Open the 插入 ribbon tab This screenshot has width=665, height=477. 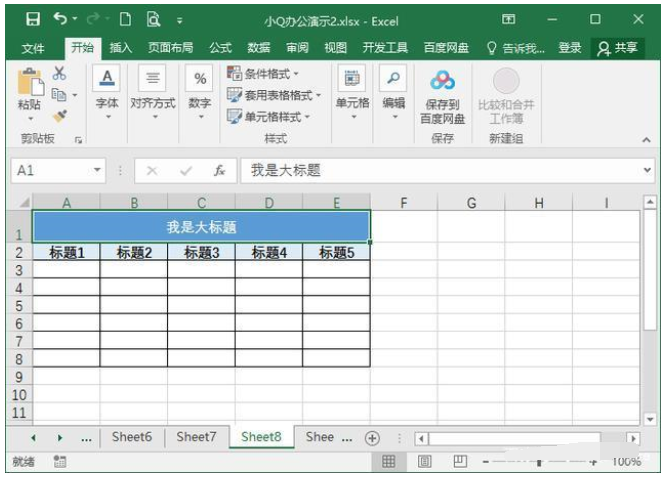120,47
